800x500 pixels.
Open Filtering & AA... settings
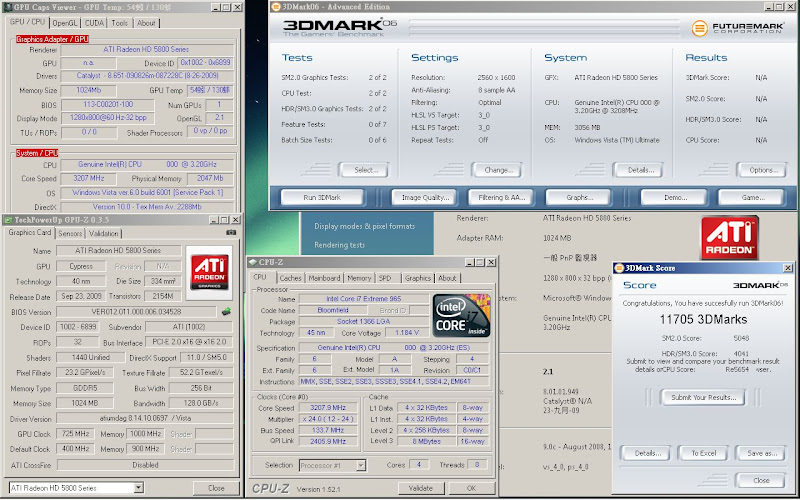click(501, 197)
